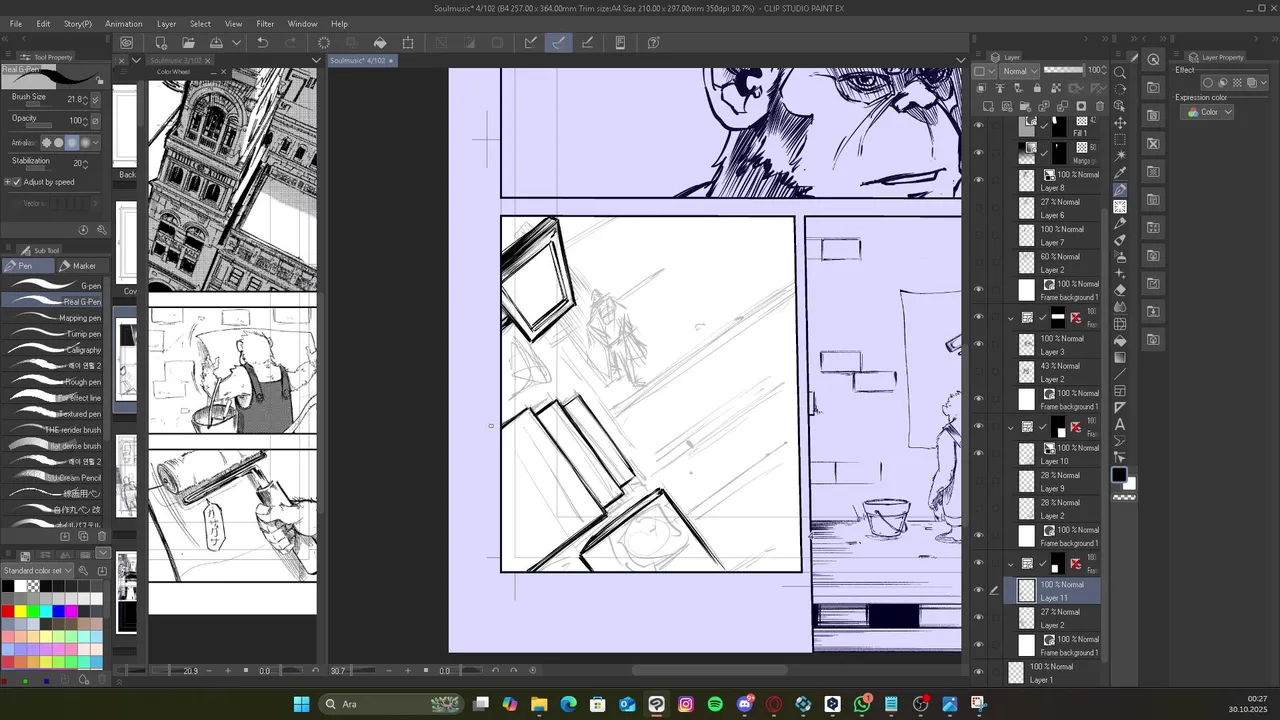Click the Quick Access panel icon
1280x720 pixels.
click(x=1153, y=60)
